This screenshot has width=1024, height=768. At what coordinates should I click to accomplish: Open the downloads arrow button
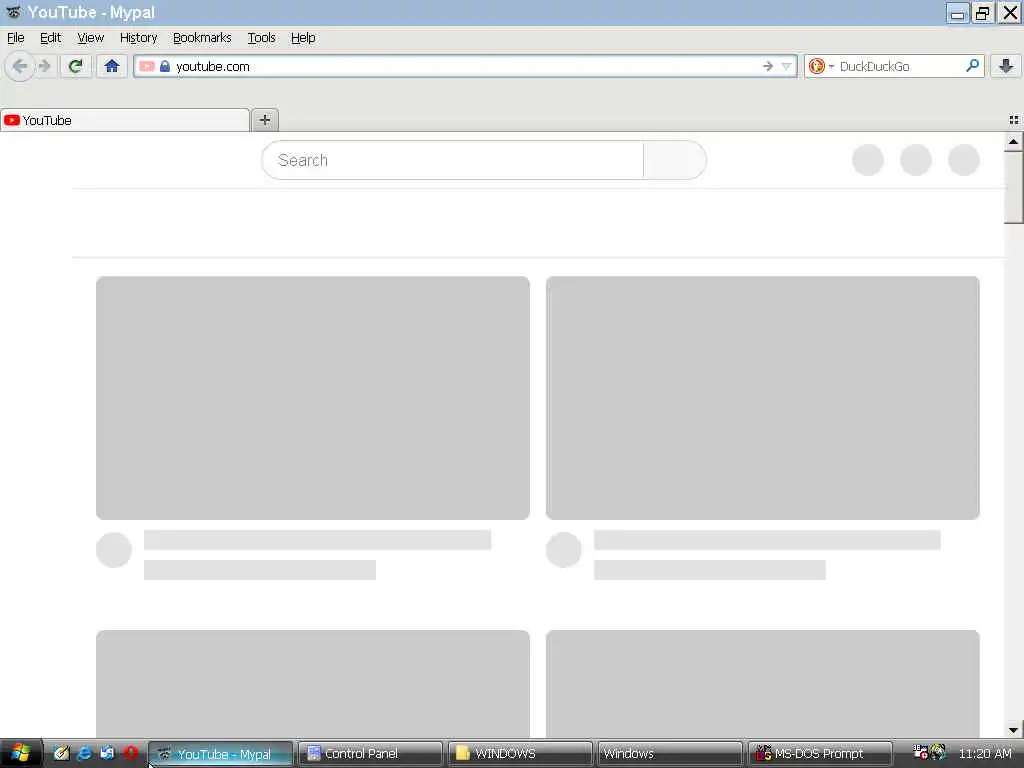1006,66
